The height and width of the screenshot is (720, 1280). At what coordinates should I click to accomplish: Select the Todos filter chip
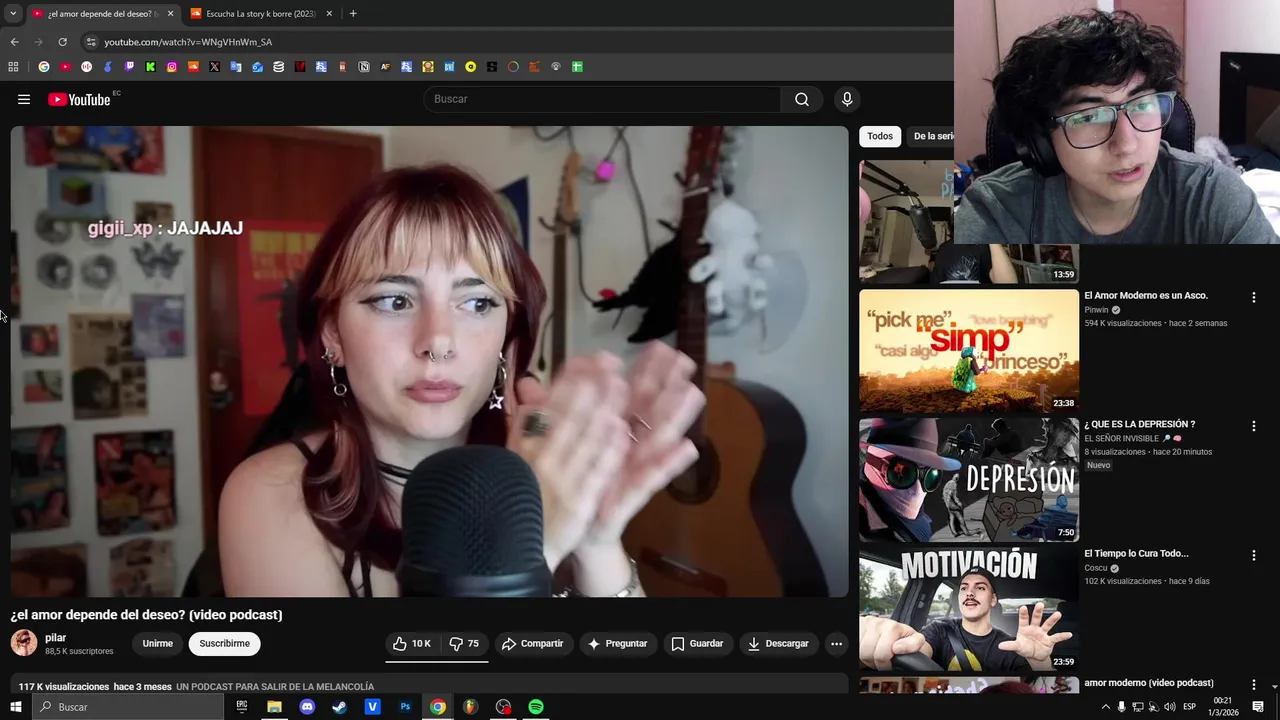[880, 136]
